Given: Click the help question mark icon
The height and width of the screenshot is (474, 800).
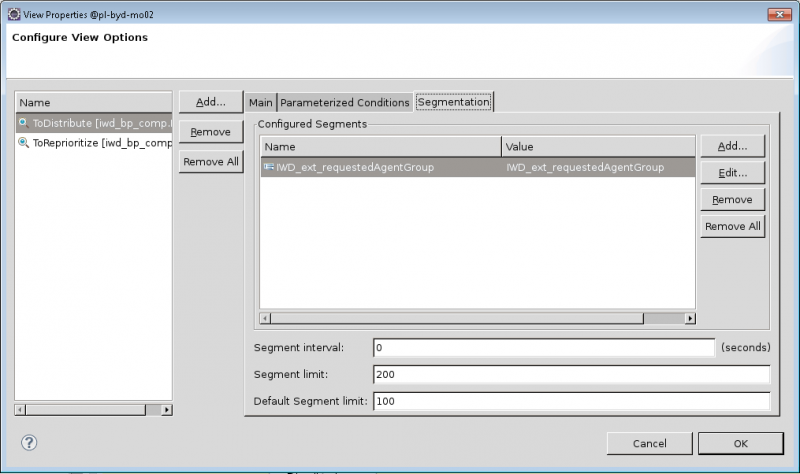Looking at the screenshot, I should [28, 442].
